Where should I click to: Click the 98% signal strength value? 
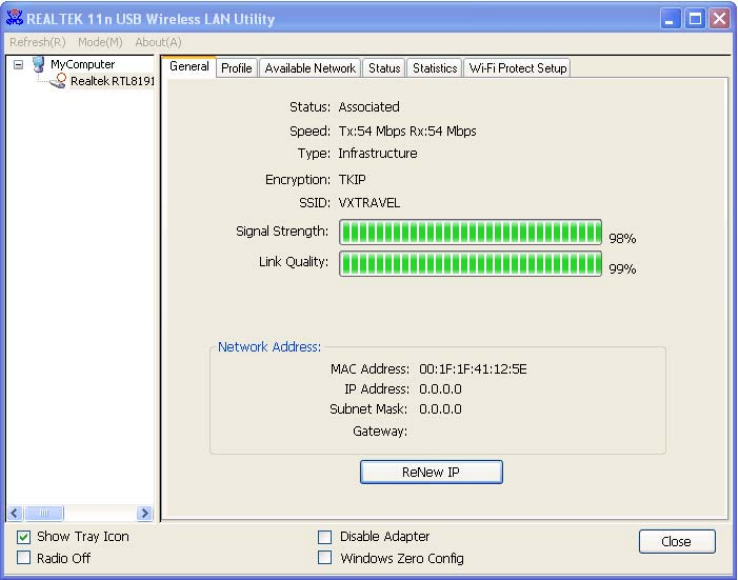[622, 238]
